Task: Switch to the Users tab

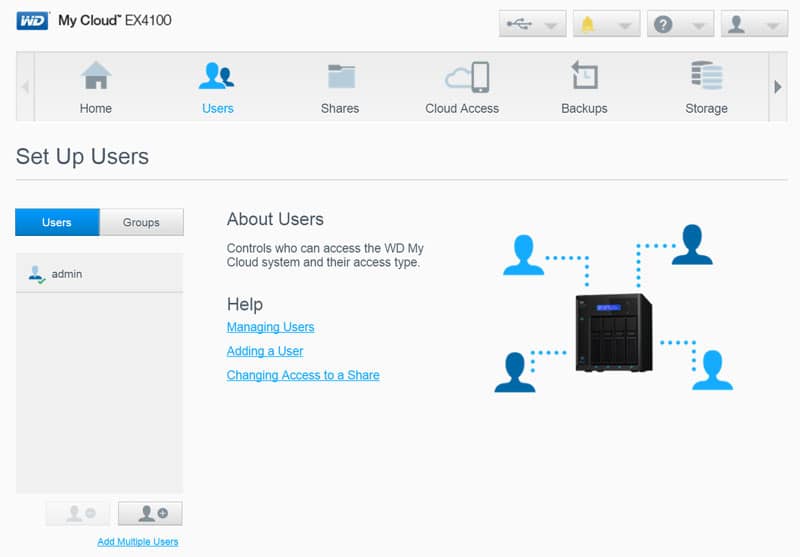Action: [x=57, y=222]
